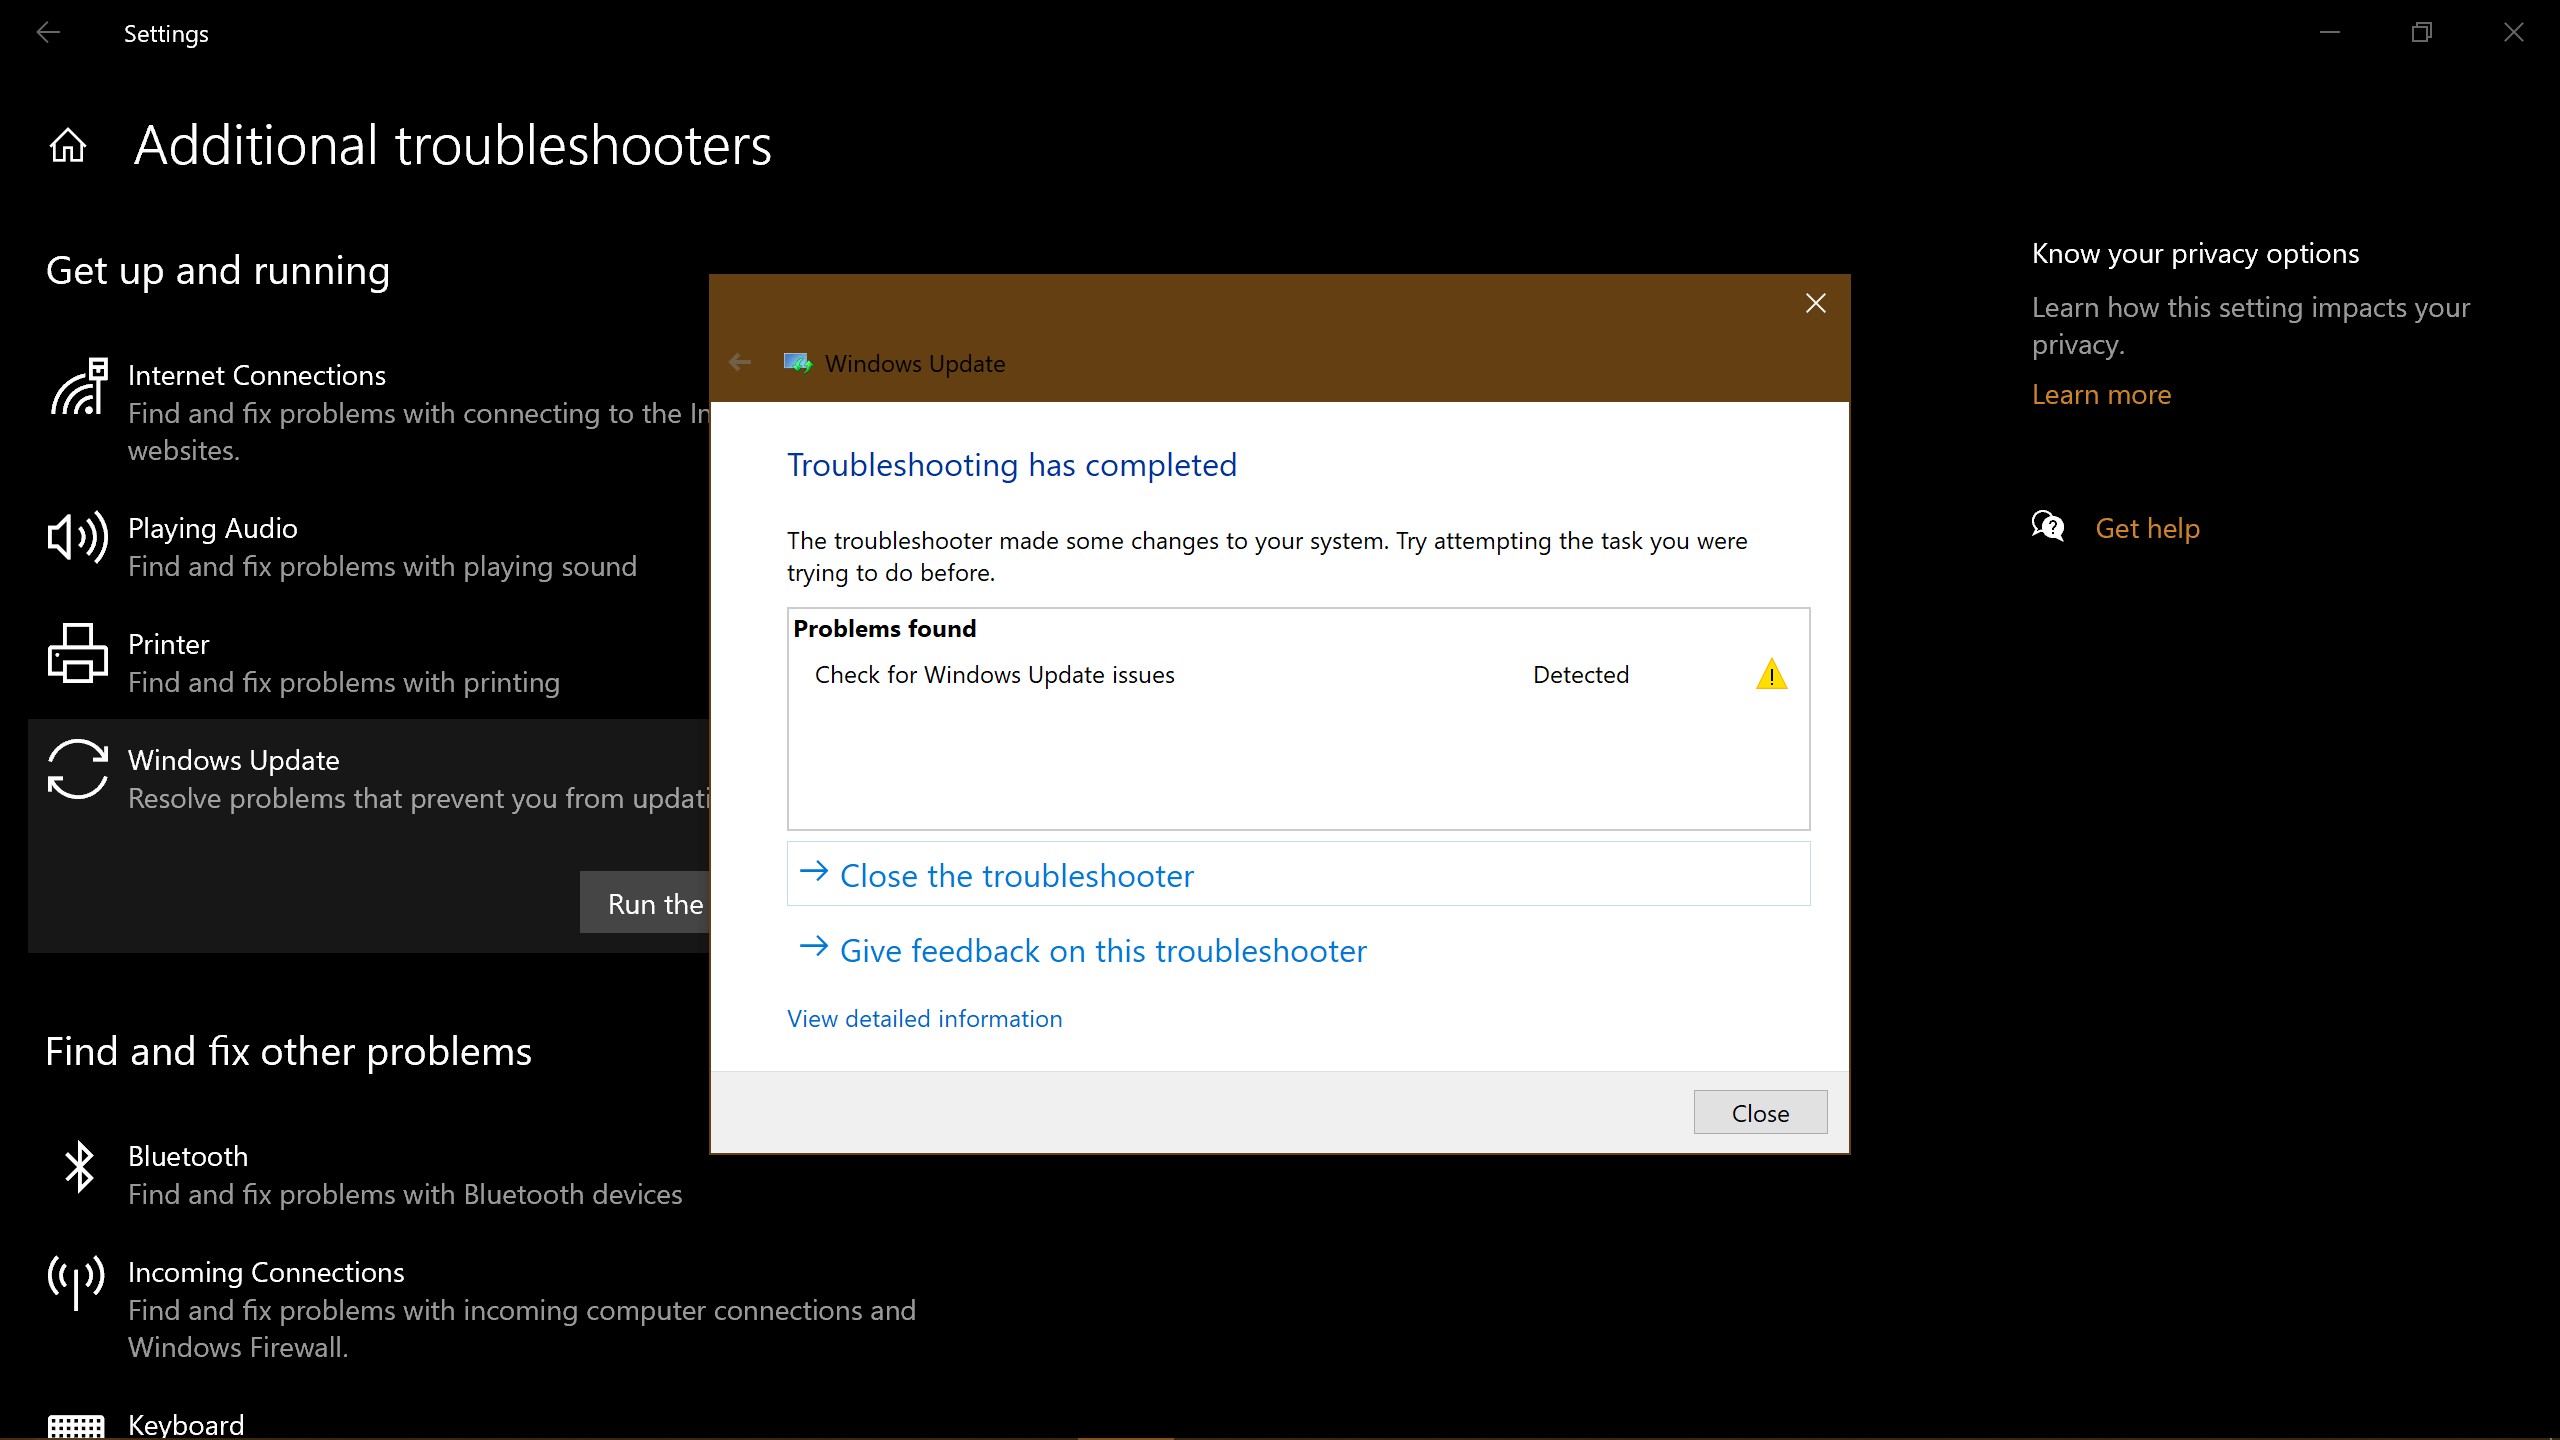This screenshot has height=1440, width=2560.
Task: Select the Printer icon
Action: (78, 653)
